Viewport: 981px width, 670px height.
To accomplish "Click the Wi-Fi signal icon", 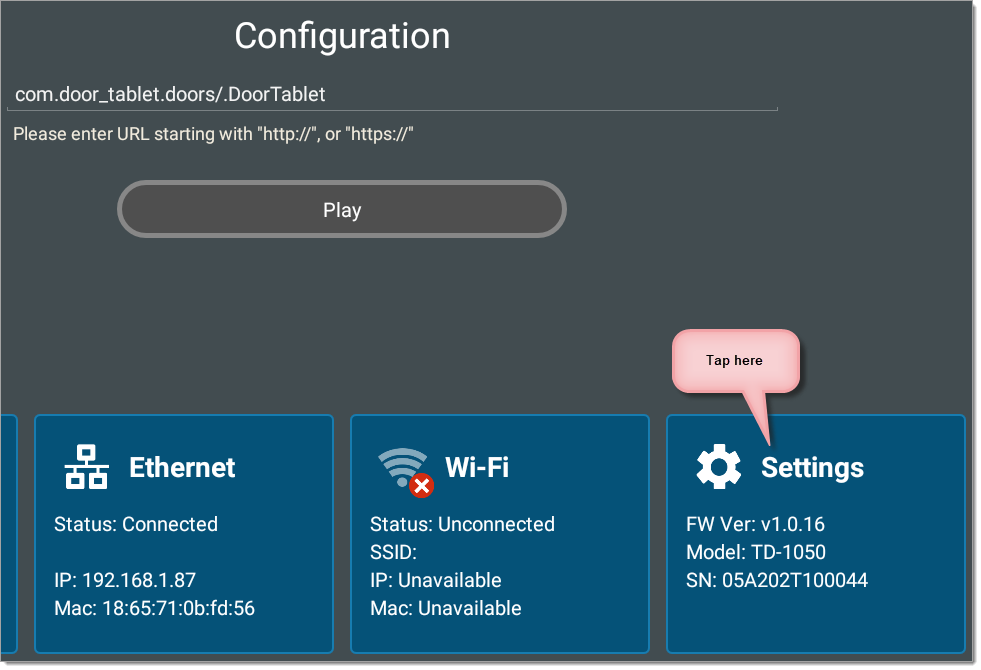I will [x=402, y=467].
